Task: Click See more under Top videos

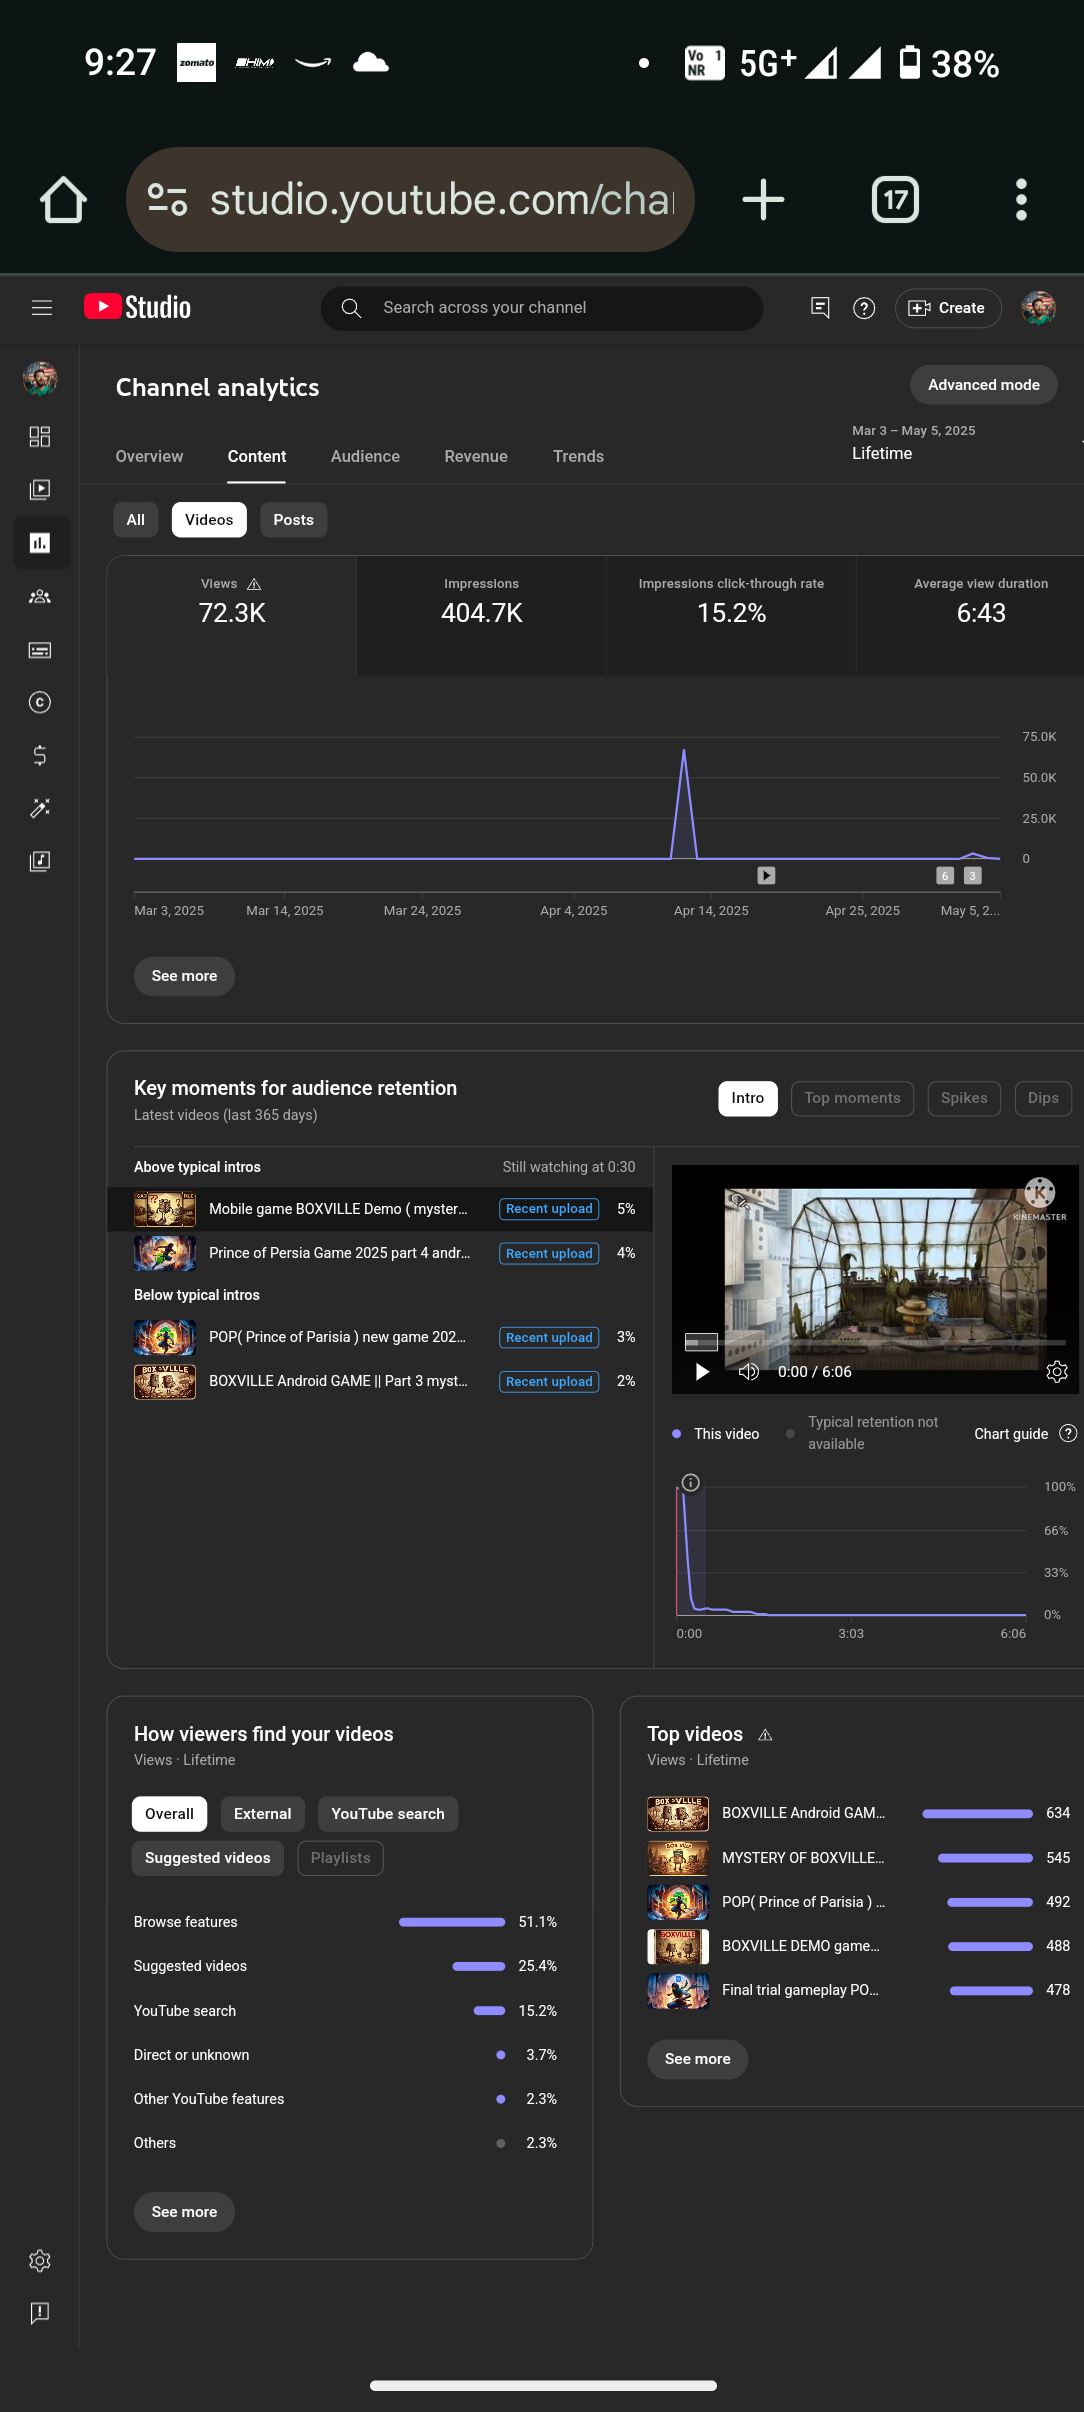Action: (x=698, y=2059)
